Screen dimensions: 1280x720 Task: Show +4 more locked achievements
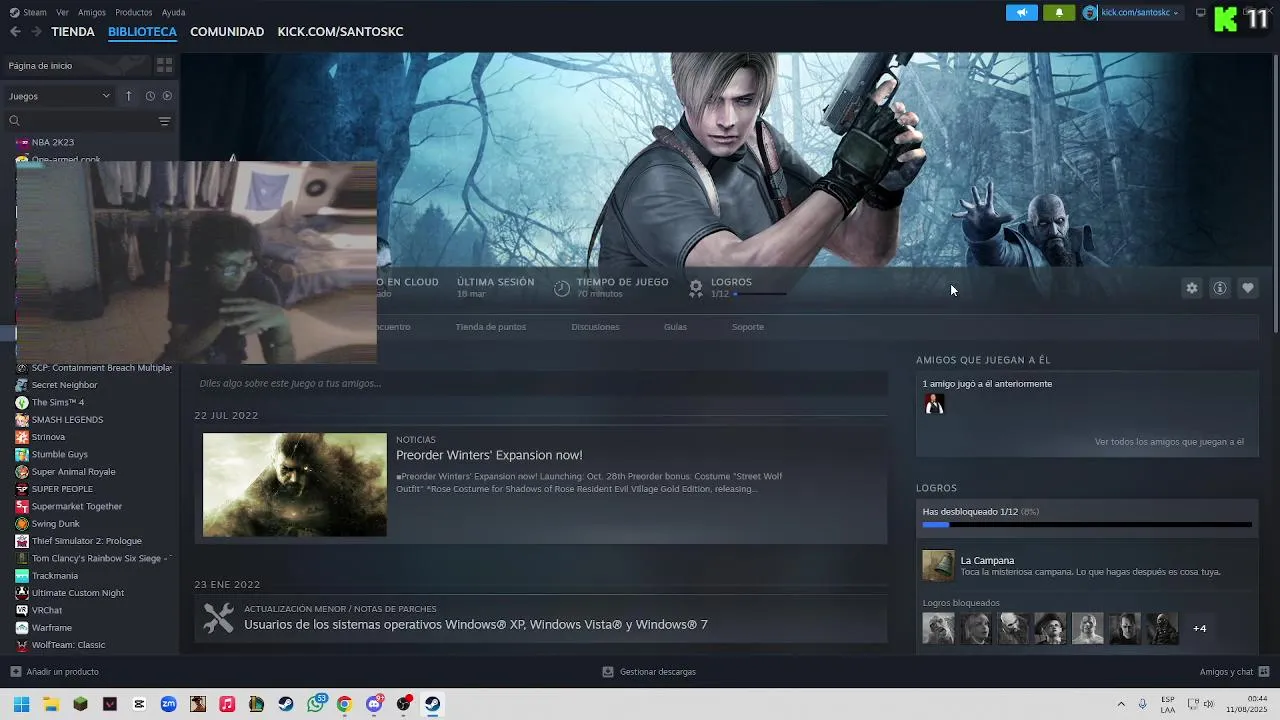click(1200, 629)
